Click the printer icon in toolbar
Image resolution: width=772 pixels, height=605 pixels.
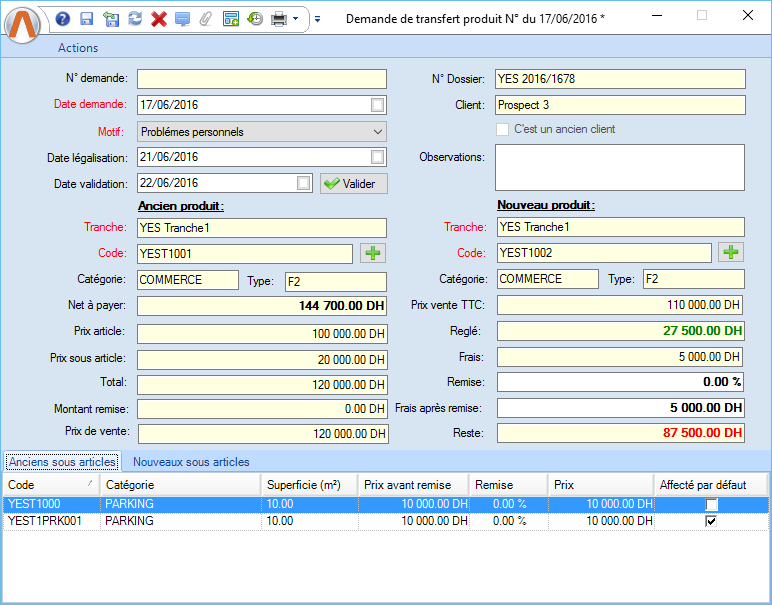point(279,19)
